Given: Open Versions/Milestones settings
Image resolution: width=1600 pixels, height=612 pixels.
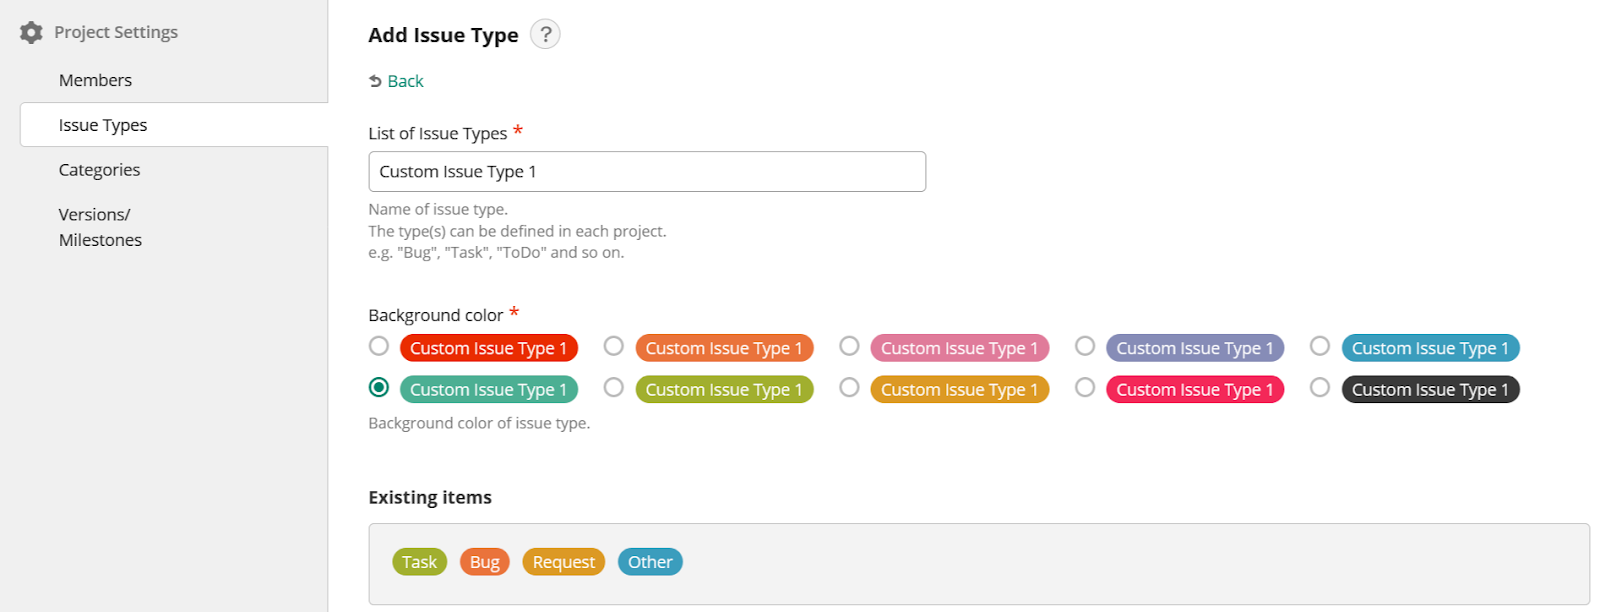Looking at the screenshot, I should coord(100,227).
